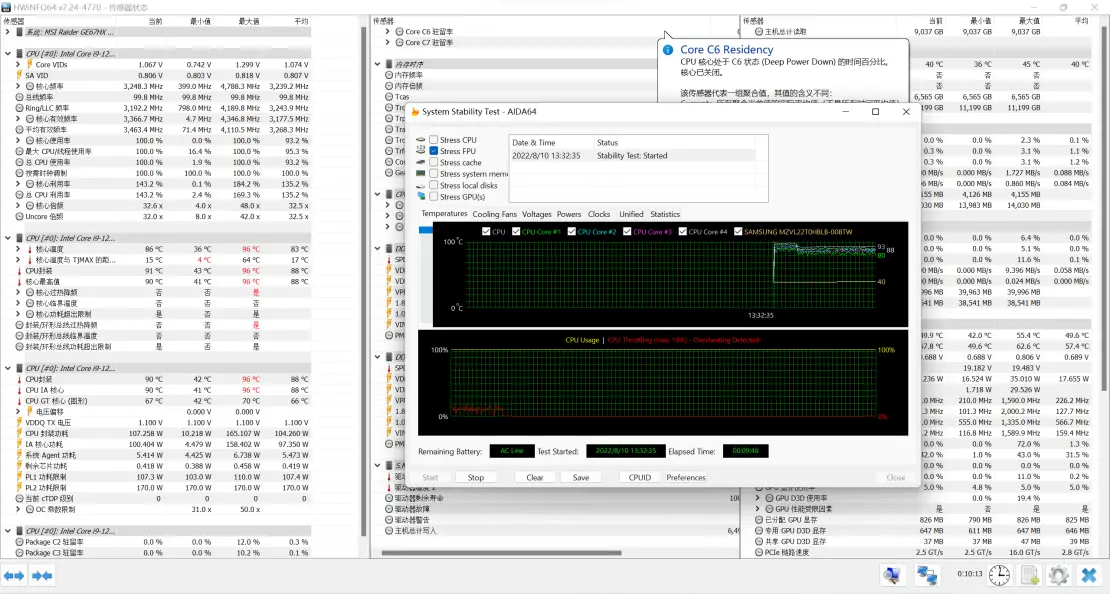This screenshot has height=594, width=1110.
Task: Collapse the MSI Raider GE67HX system node
Action: pyautogui.click(x=8, y=31)
